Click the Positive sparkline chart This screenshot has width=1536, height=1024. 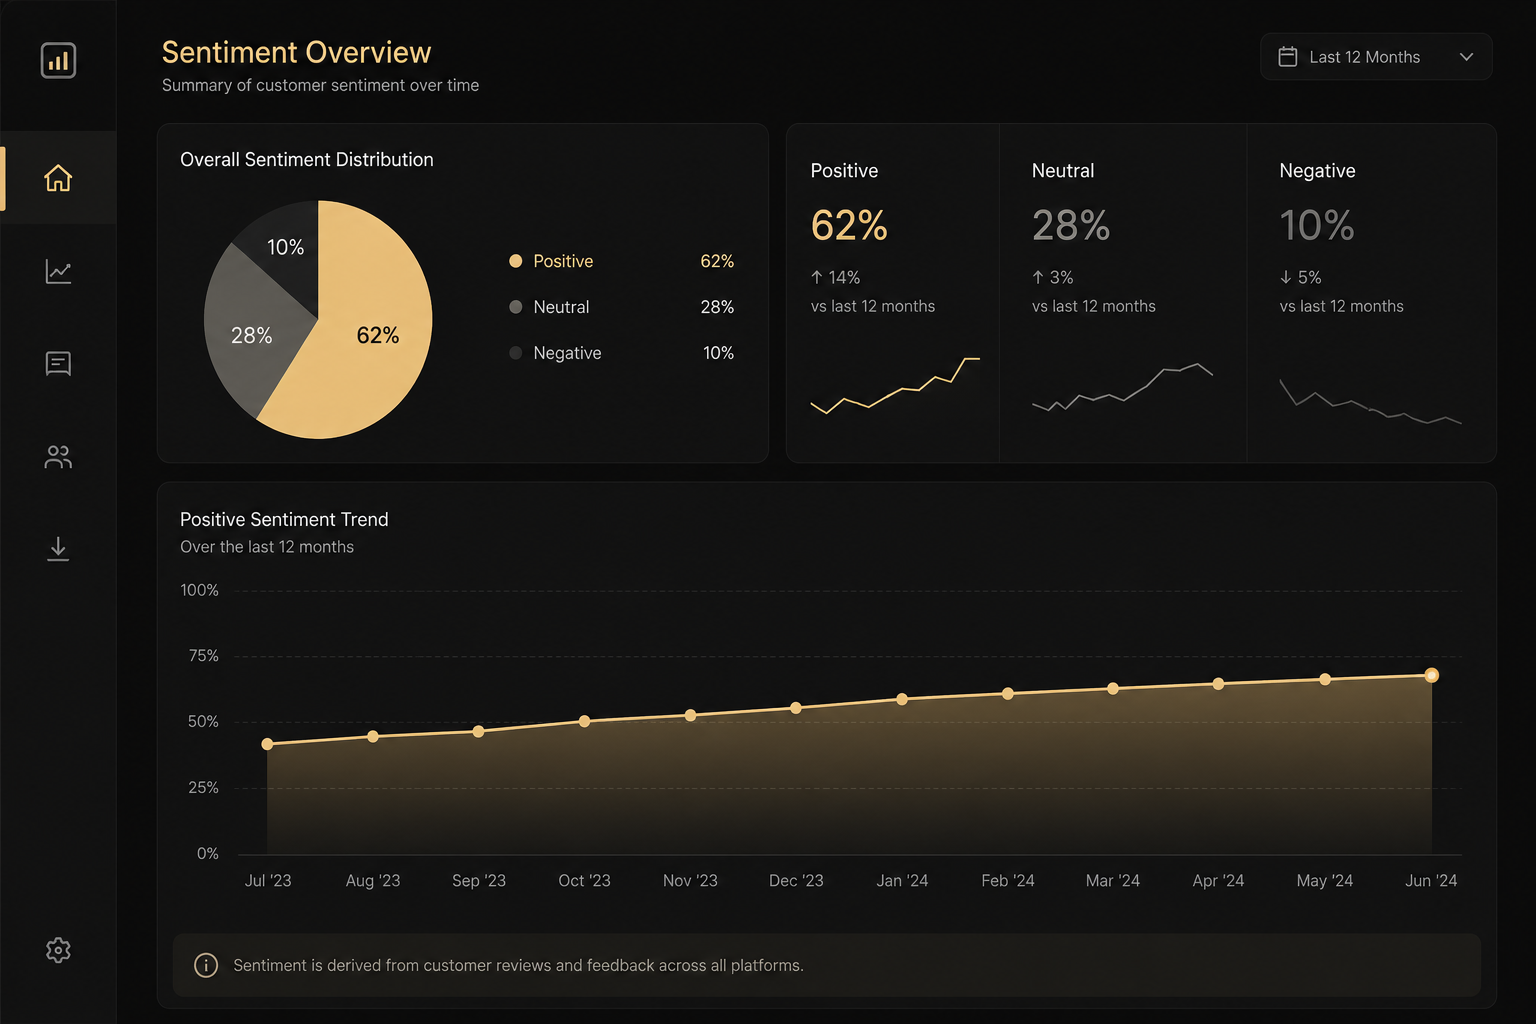[x=895, y=386]
